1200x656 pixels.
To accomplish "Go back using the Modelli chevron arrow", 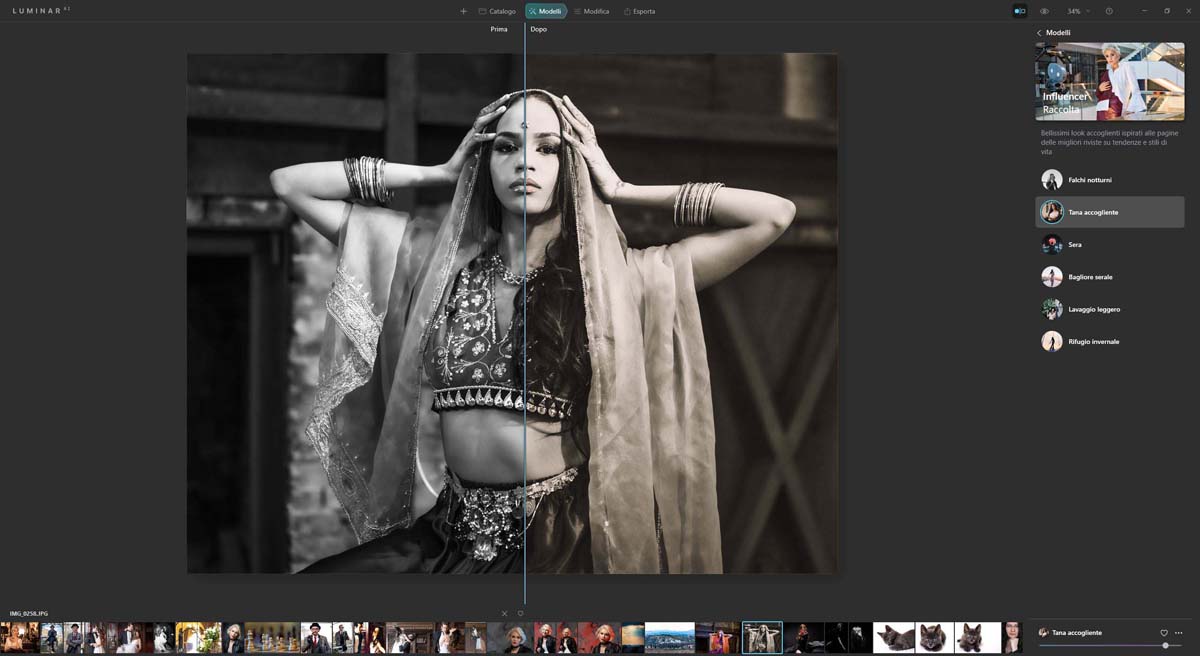I will pos(1039,33).
